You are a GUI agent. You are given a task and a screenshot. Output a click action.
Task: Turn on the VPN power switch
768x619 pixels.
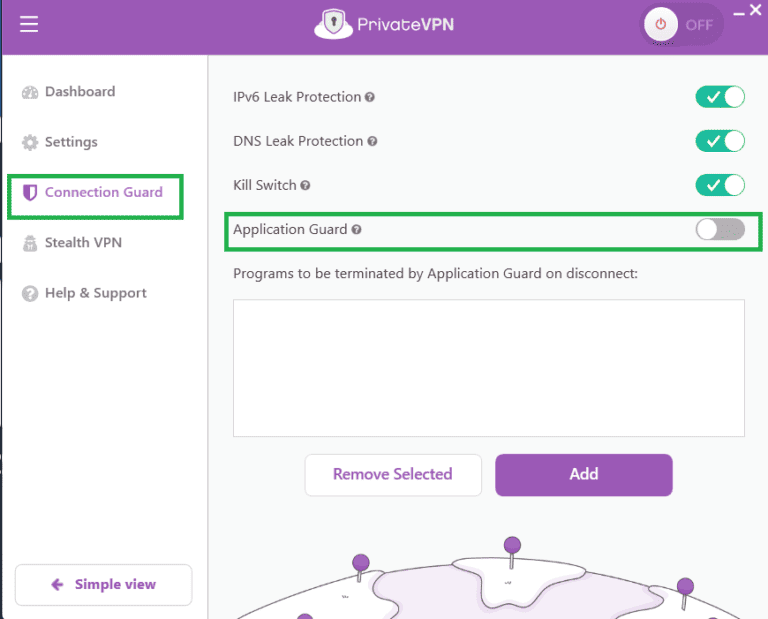pyautogui.click(x=682, y=25)
